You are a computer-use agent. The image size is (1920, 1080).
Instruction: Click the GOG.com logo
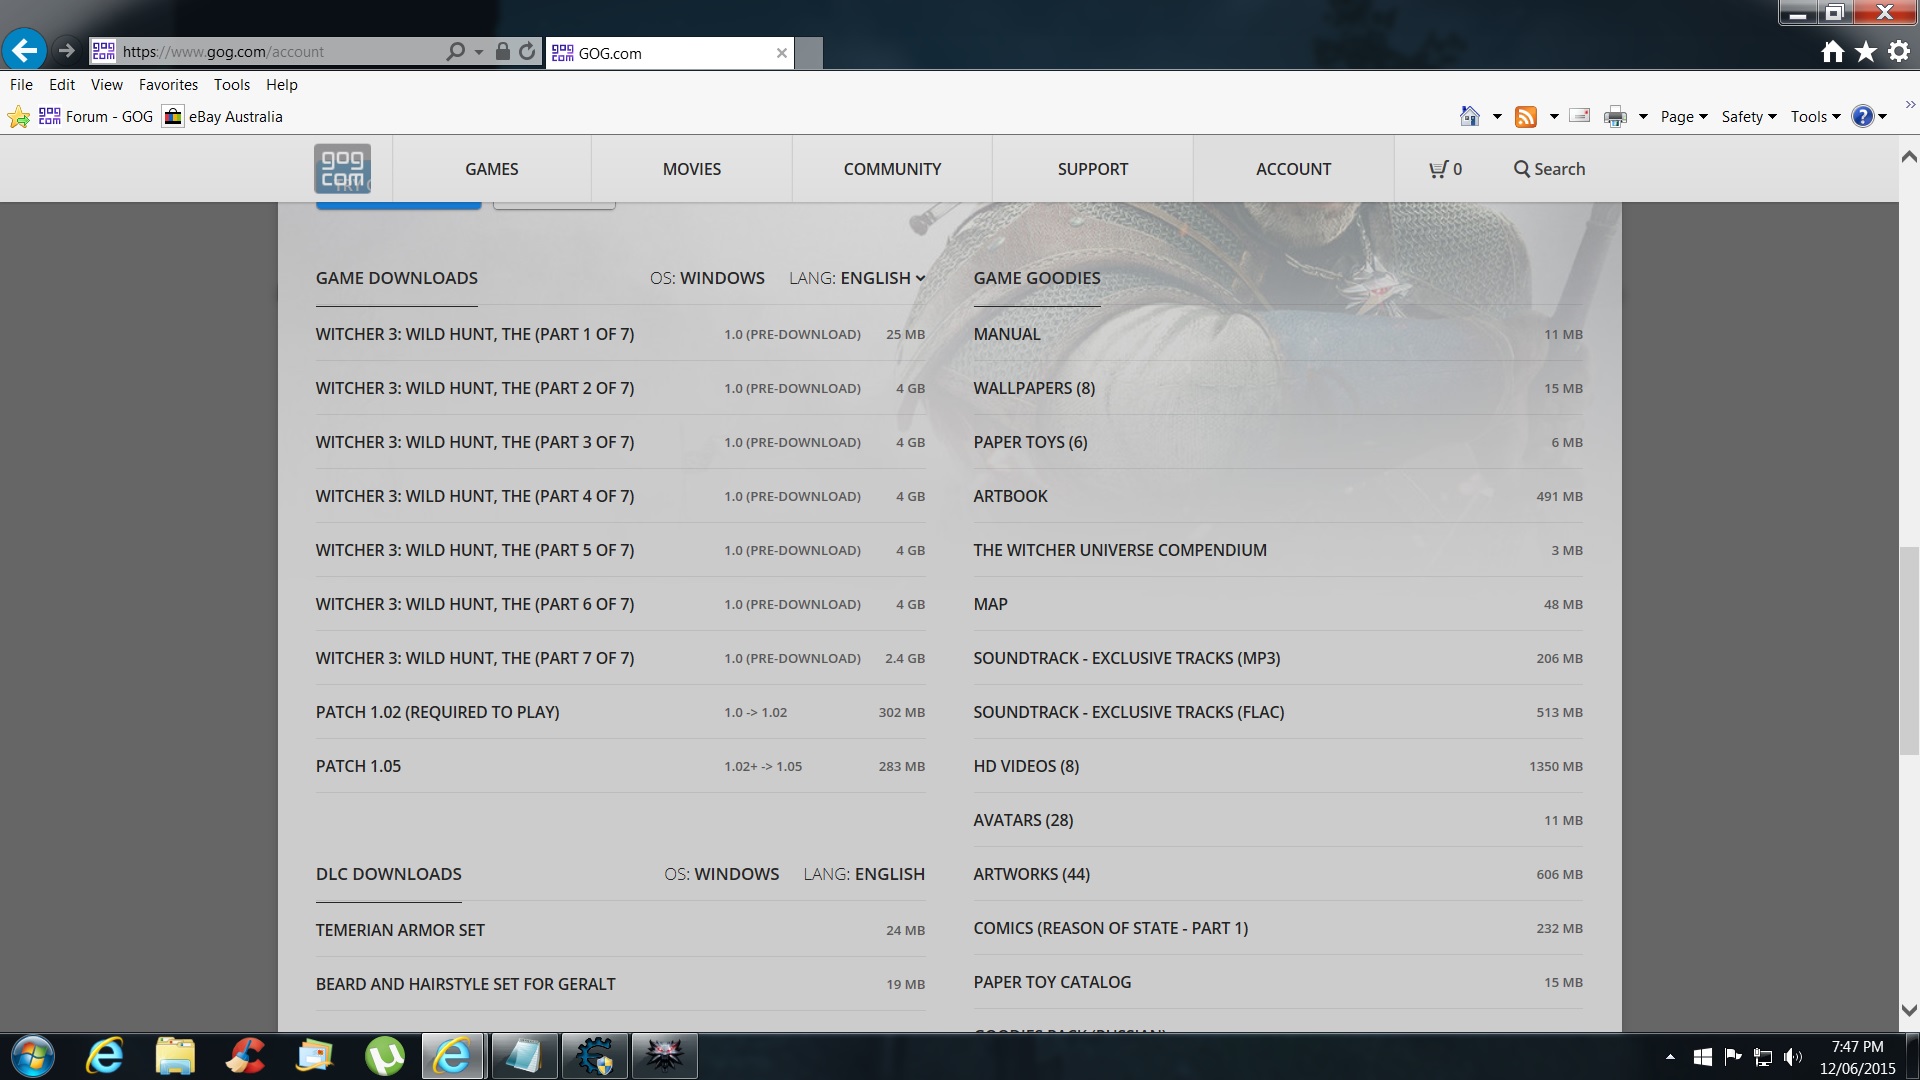(x=342, y=168)
